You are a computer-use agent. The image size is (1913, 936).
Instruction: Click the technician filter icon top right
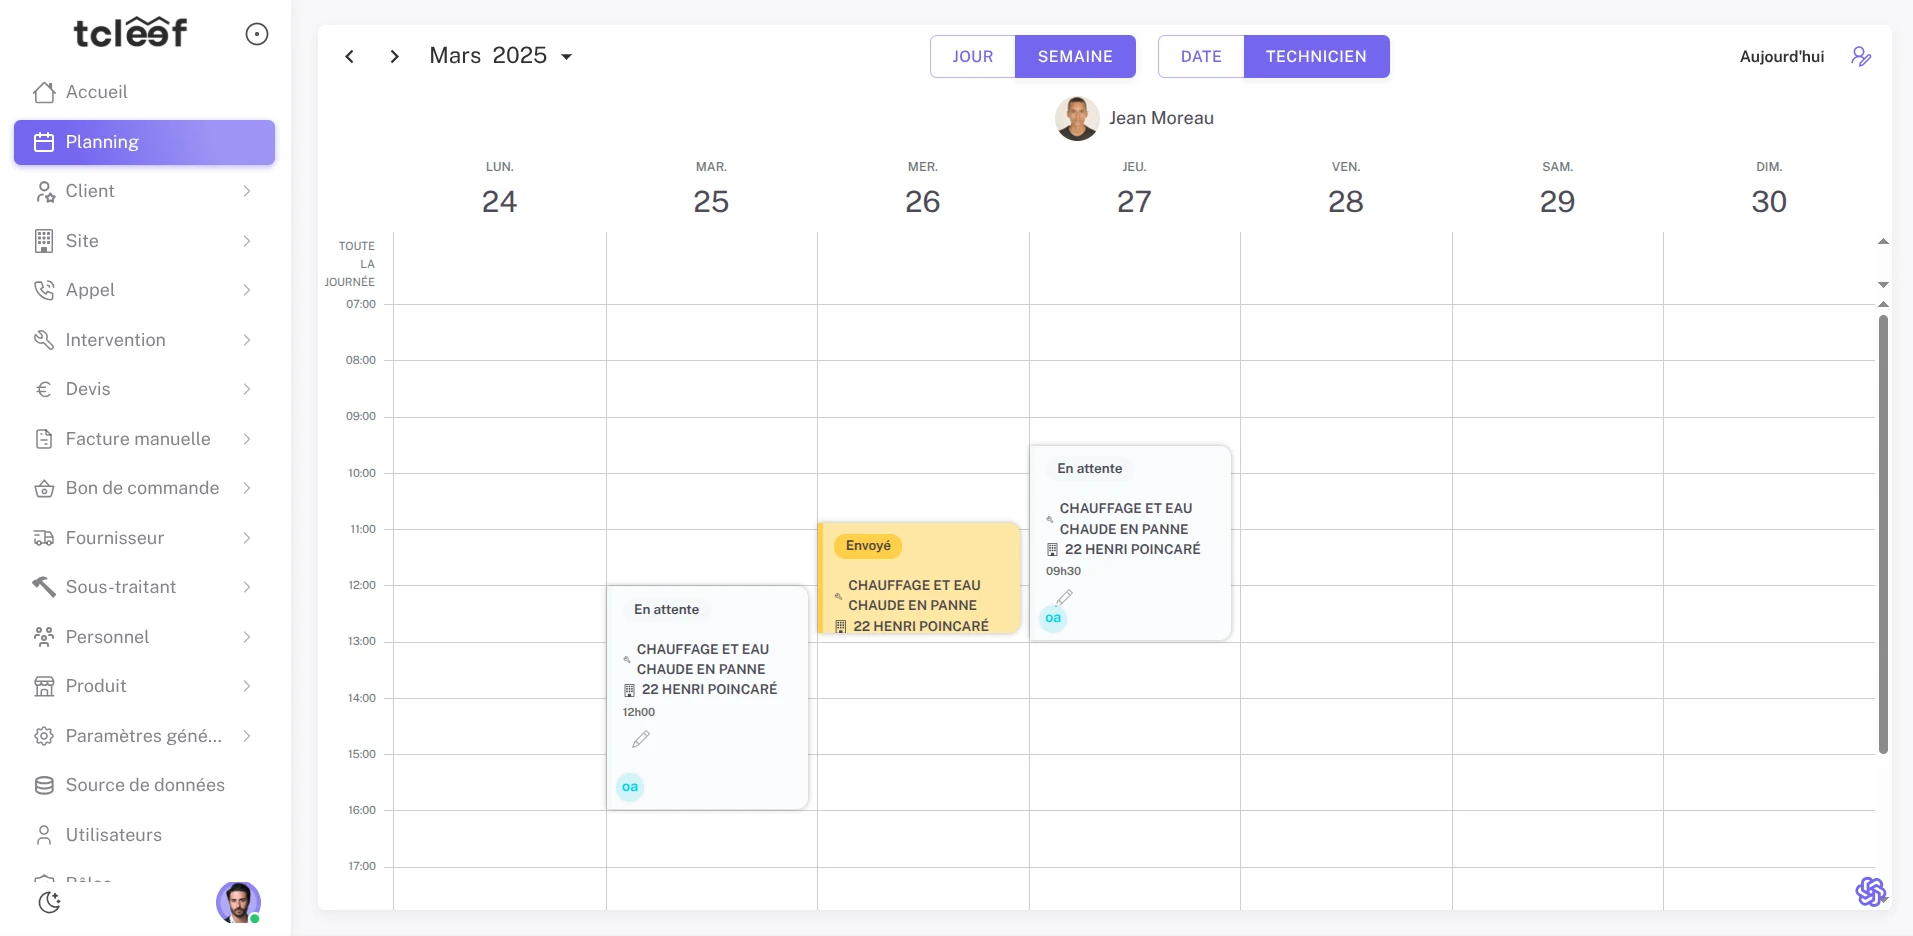click(x=1861, y=56)
